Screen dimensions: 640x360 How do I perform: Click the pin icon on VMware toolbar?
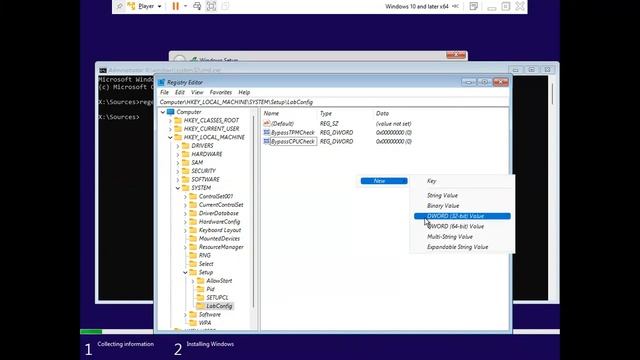(x=119, y=6)
